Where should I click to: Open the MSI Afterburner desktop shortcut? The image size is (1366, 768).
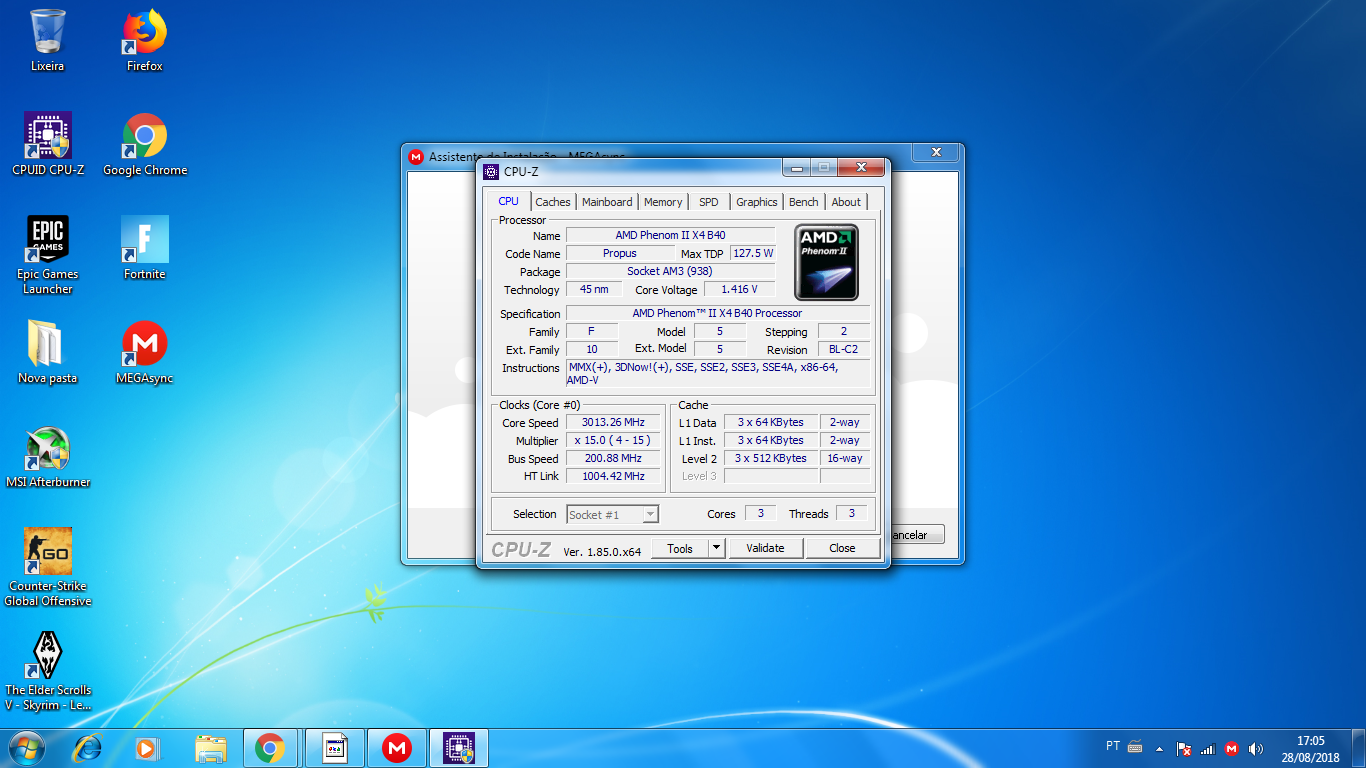point(47,457)
